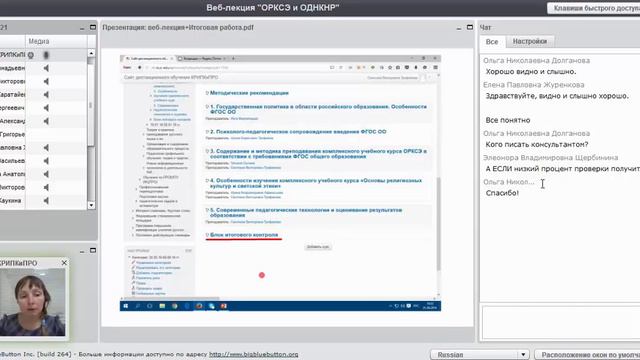Click chat message 'Все понятно'
This screenshot has width=640, height=360.
tap(508, 120)
